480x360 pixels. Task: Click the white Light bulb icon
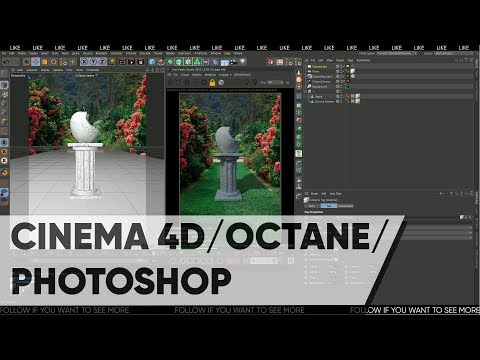(x=243, y=61)
